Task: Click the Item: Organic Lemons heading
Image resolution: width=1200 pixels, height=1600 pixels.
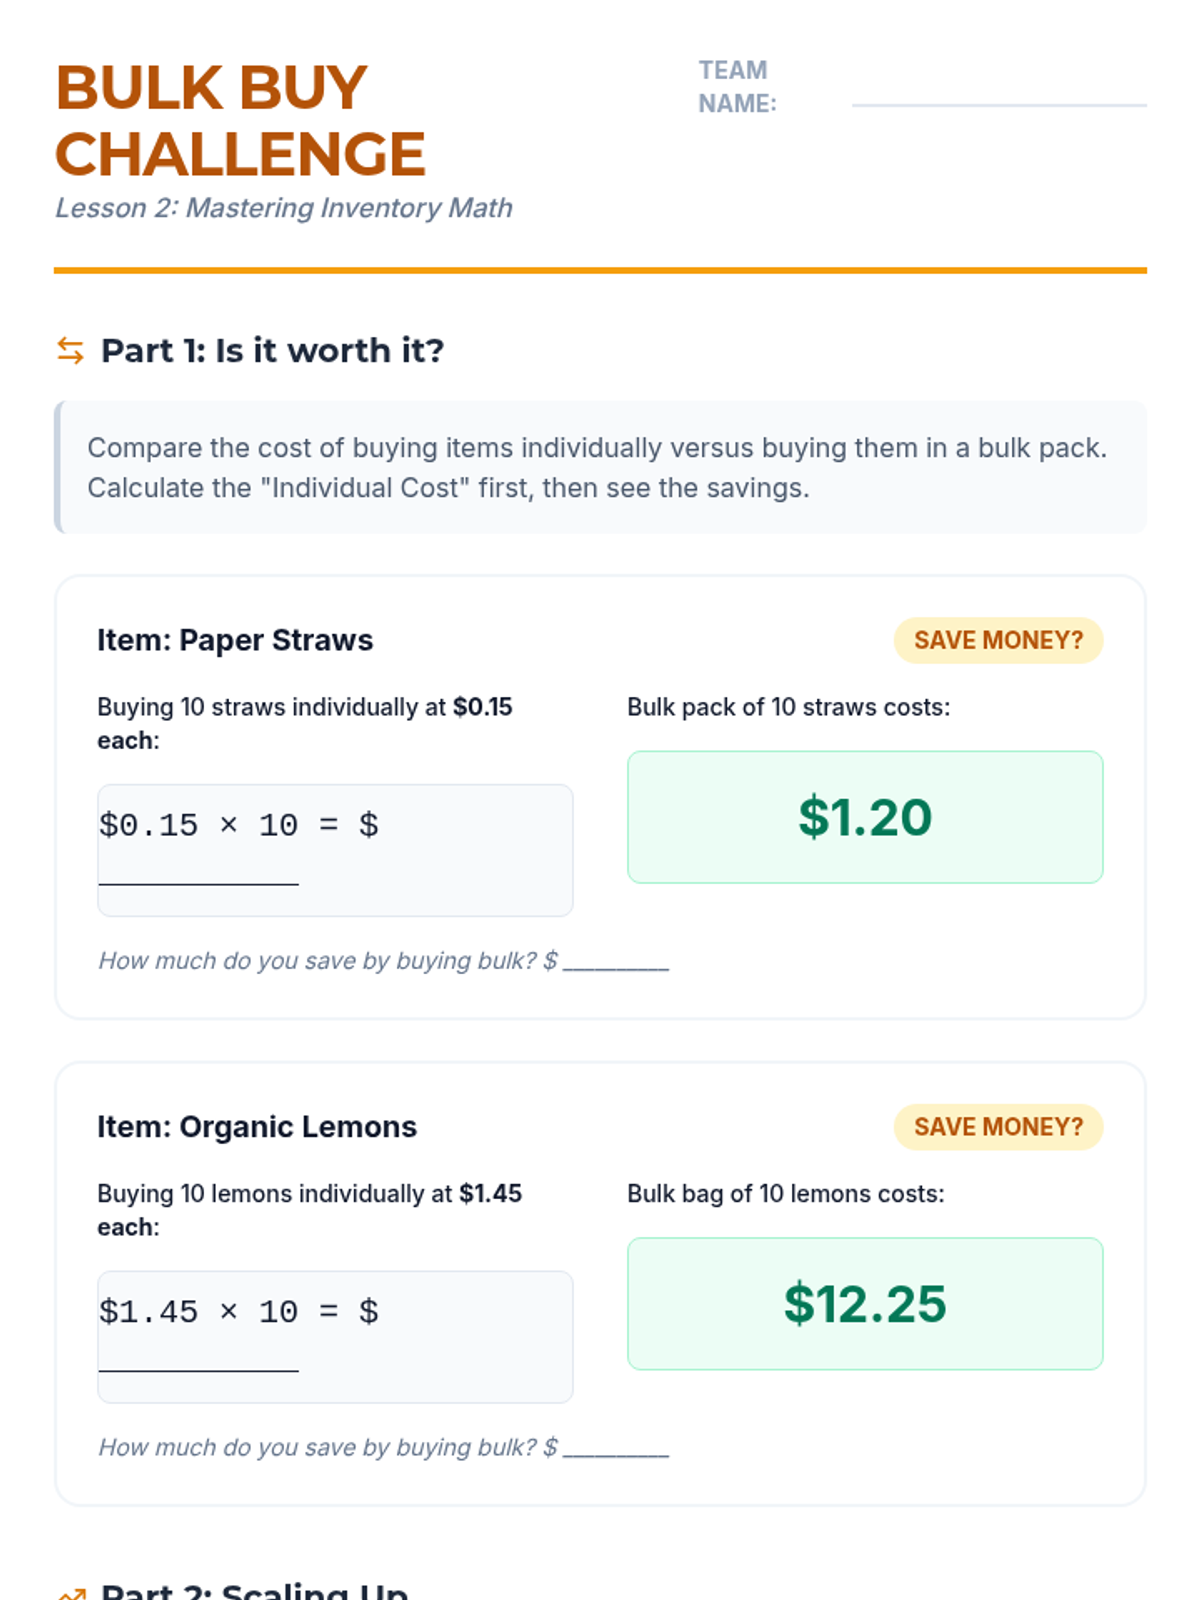Action: coord(257,1127)
